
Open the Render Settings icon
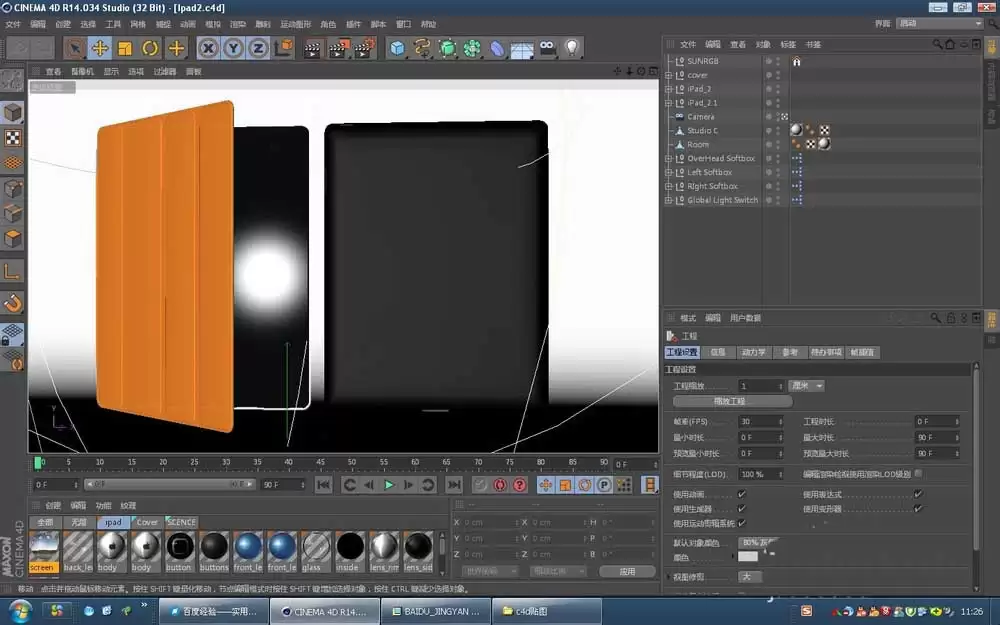362,47
